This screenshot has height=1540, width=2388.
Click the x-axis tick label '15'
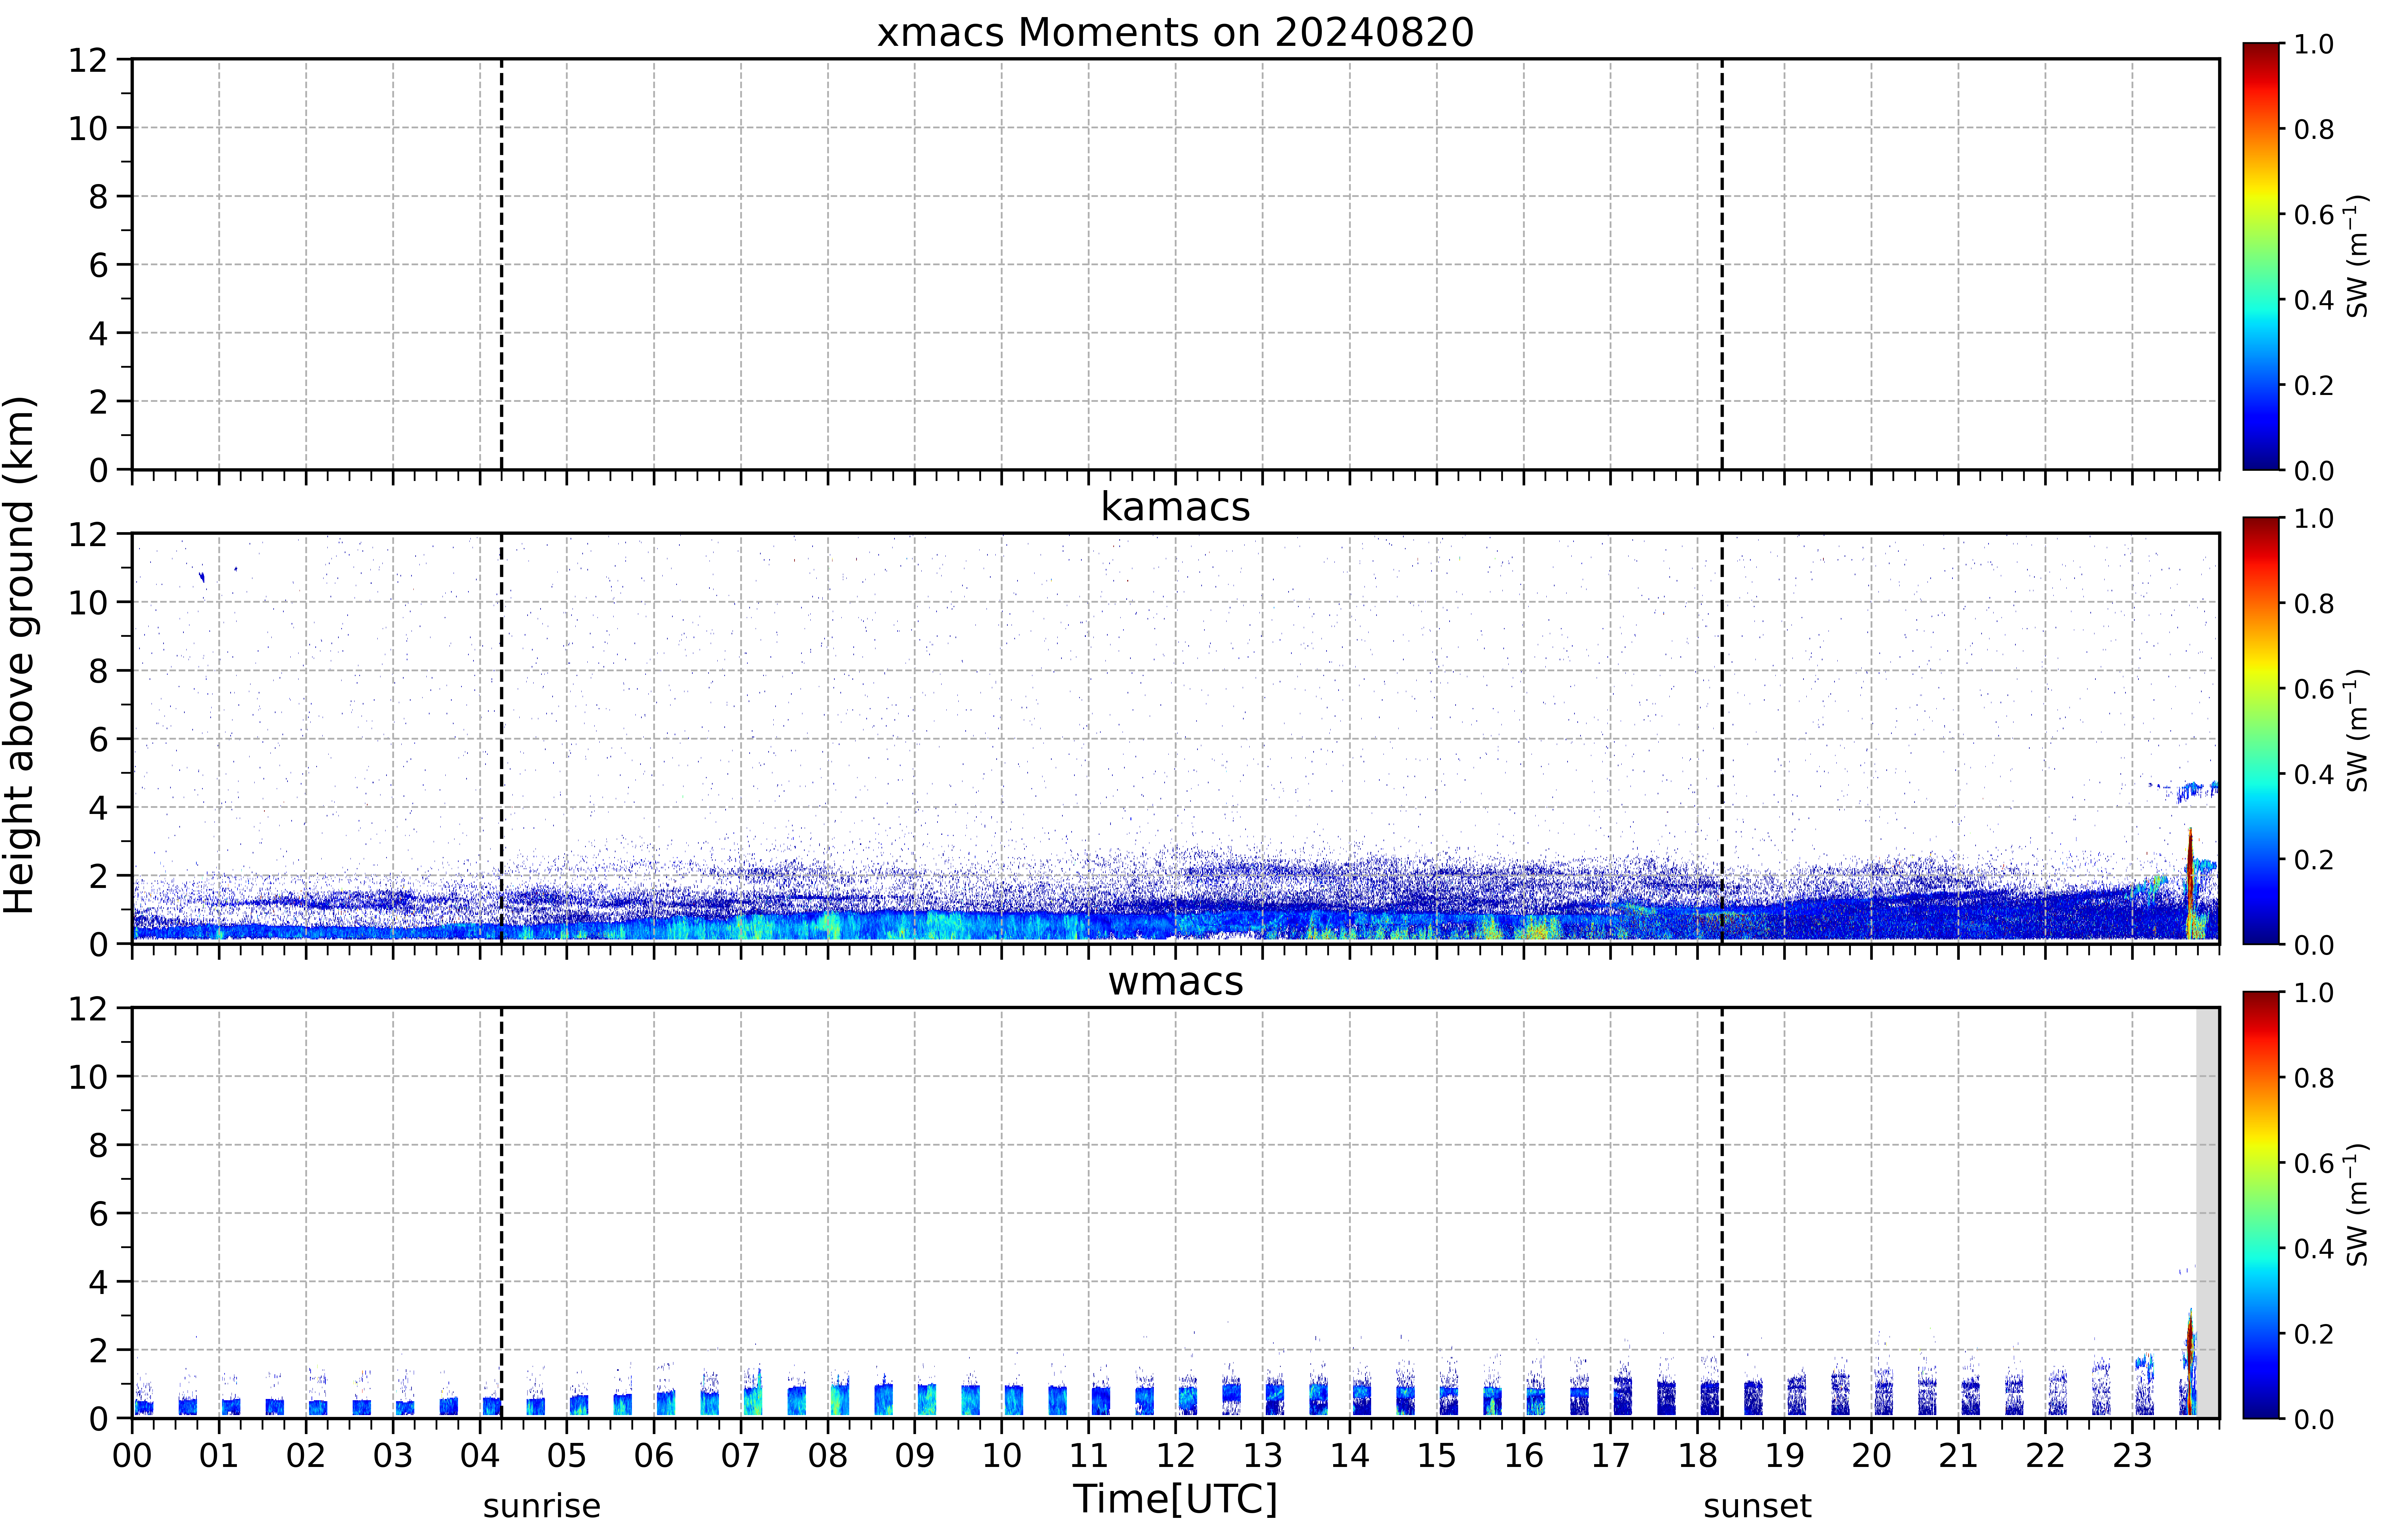point(1437,1455)
